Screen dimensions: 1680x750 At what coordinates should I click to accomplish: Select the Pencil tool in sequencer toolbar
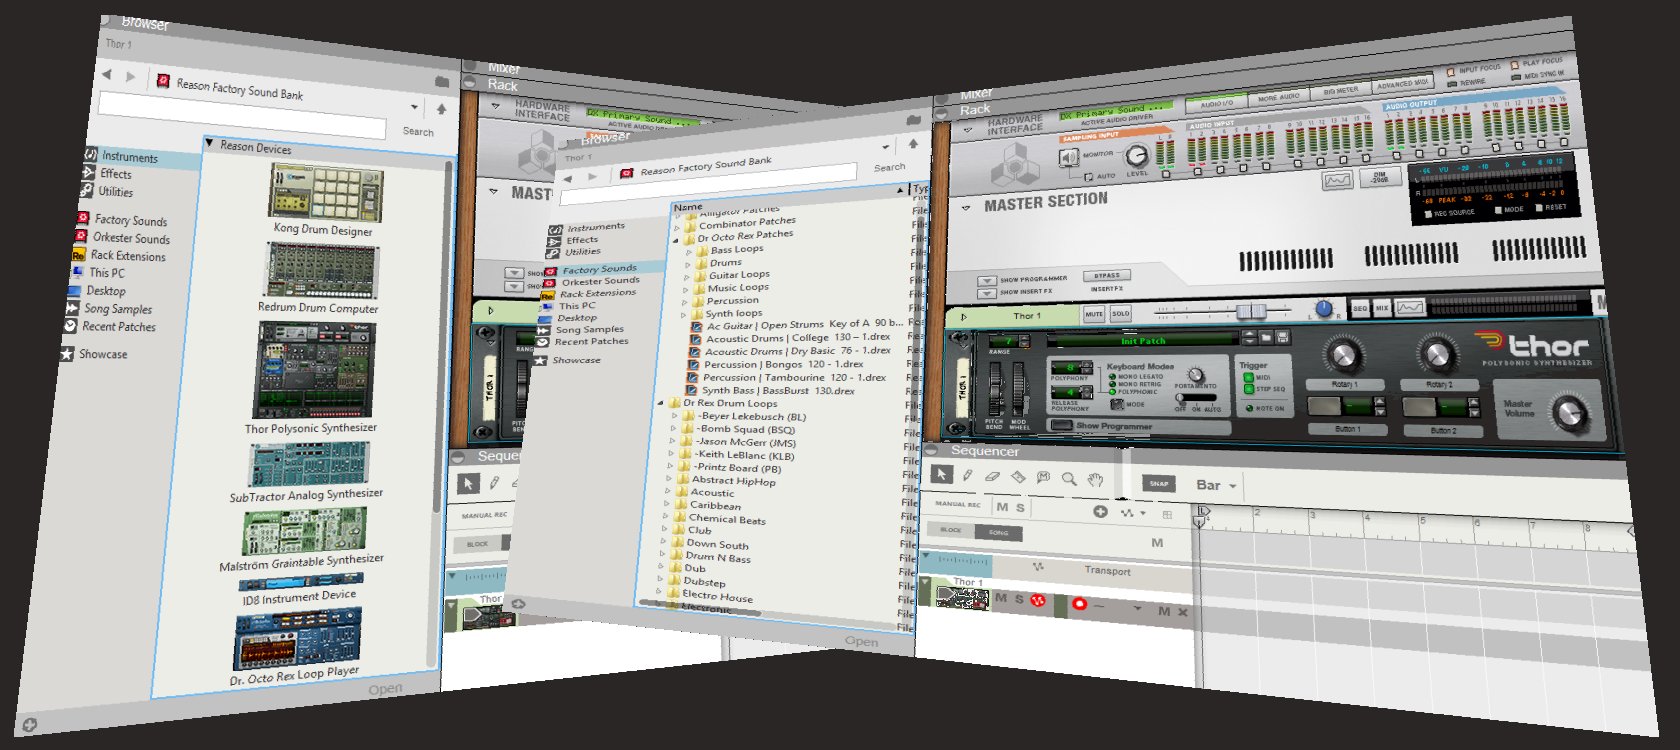click(x=967, y=476)
